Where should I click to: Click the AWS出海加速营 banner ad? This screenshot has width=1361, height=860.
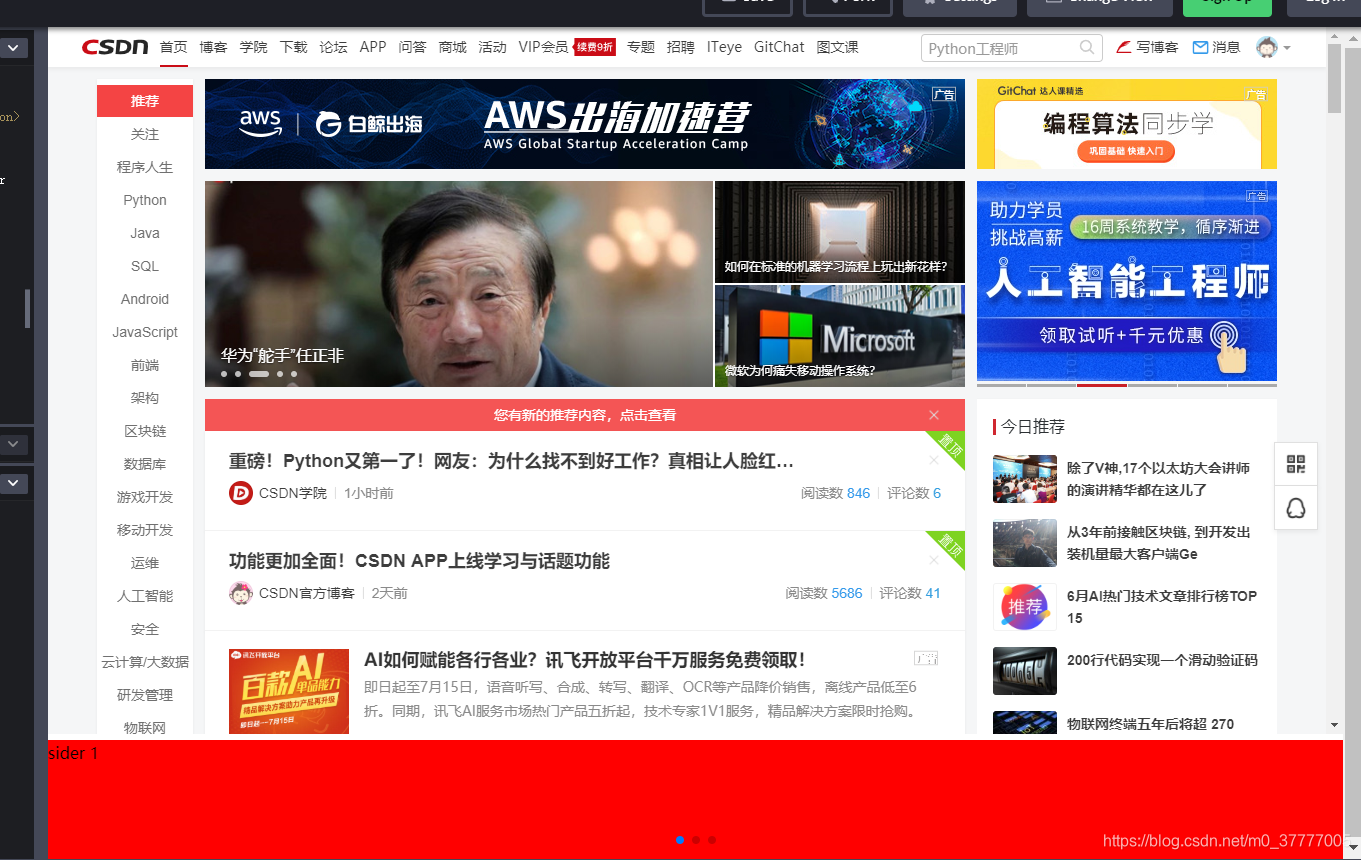click(x=585, y=124)
